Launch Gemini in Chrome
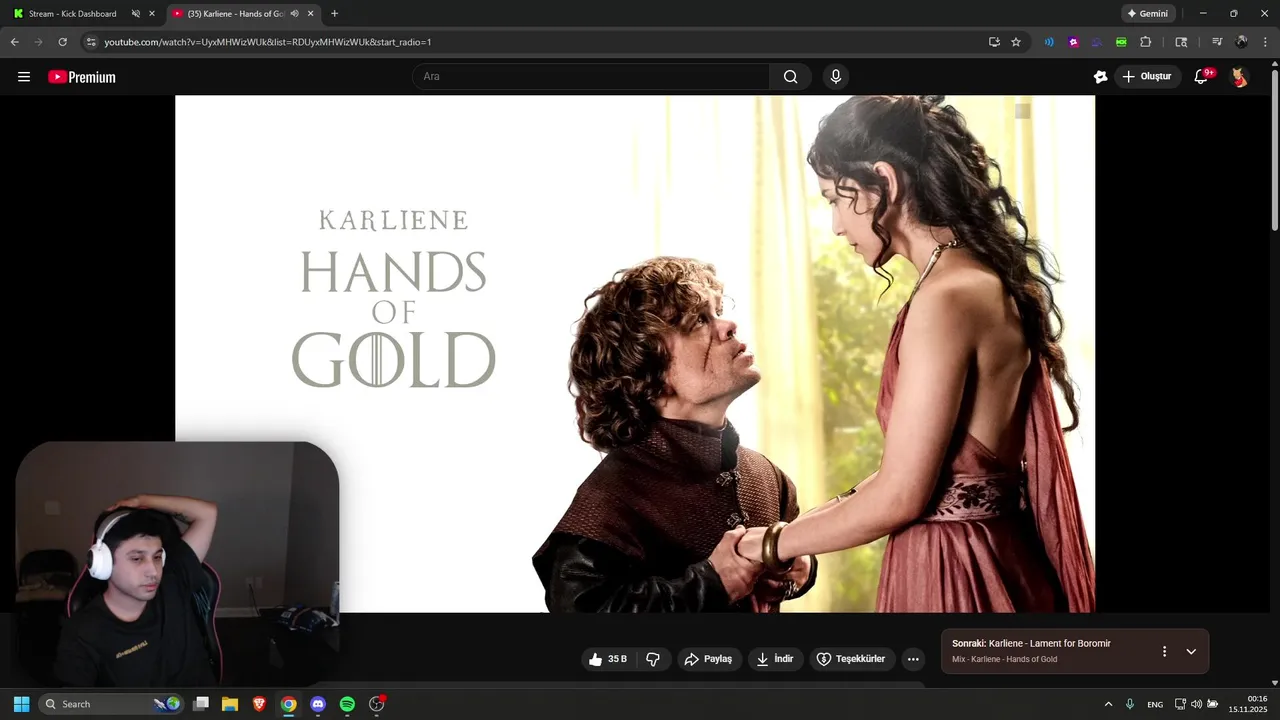The height and width of the screenshot is (720, 1280). click(x=1148, y=14)
